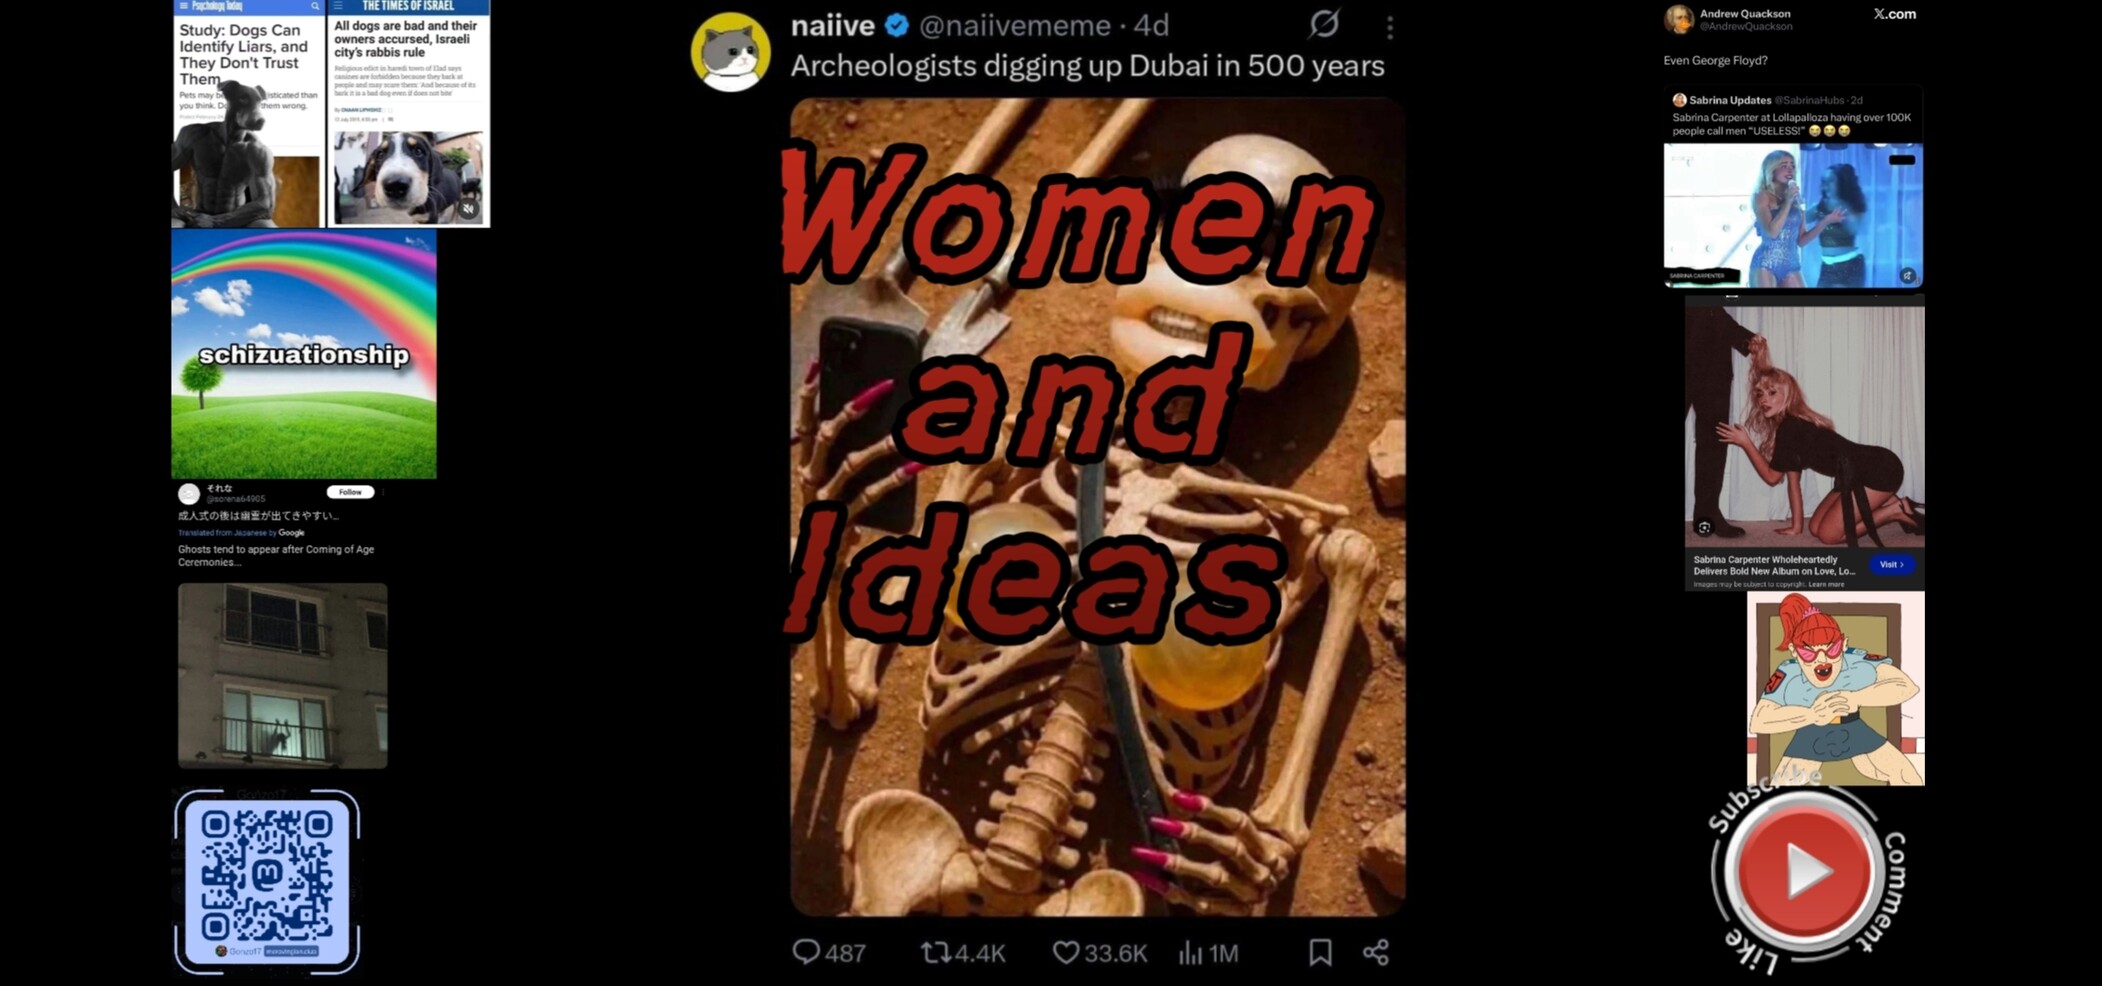Share the Dubai archeologists tweet
This screenshot has height=986, width=2102.
pos(1376,952)
